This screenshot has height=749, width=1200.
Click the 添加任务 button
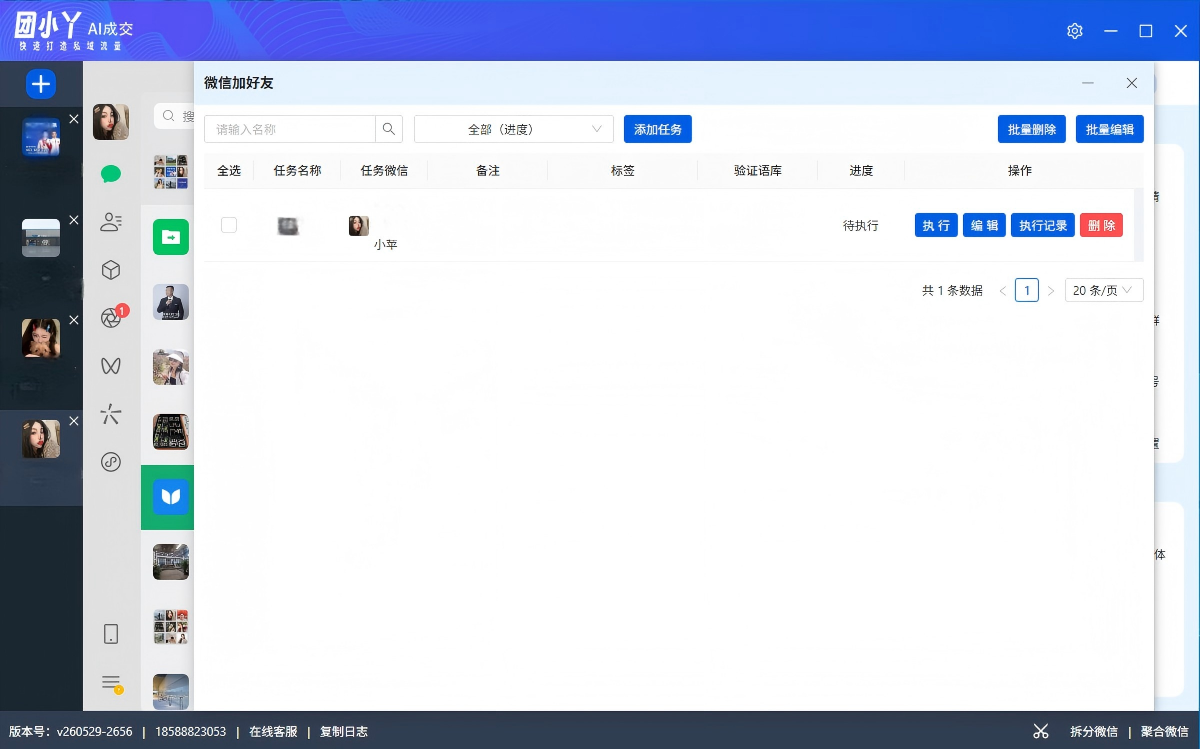(x=658, y=129)
